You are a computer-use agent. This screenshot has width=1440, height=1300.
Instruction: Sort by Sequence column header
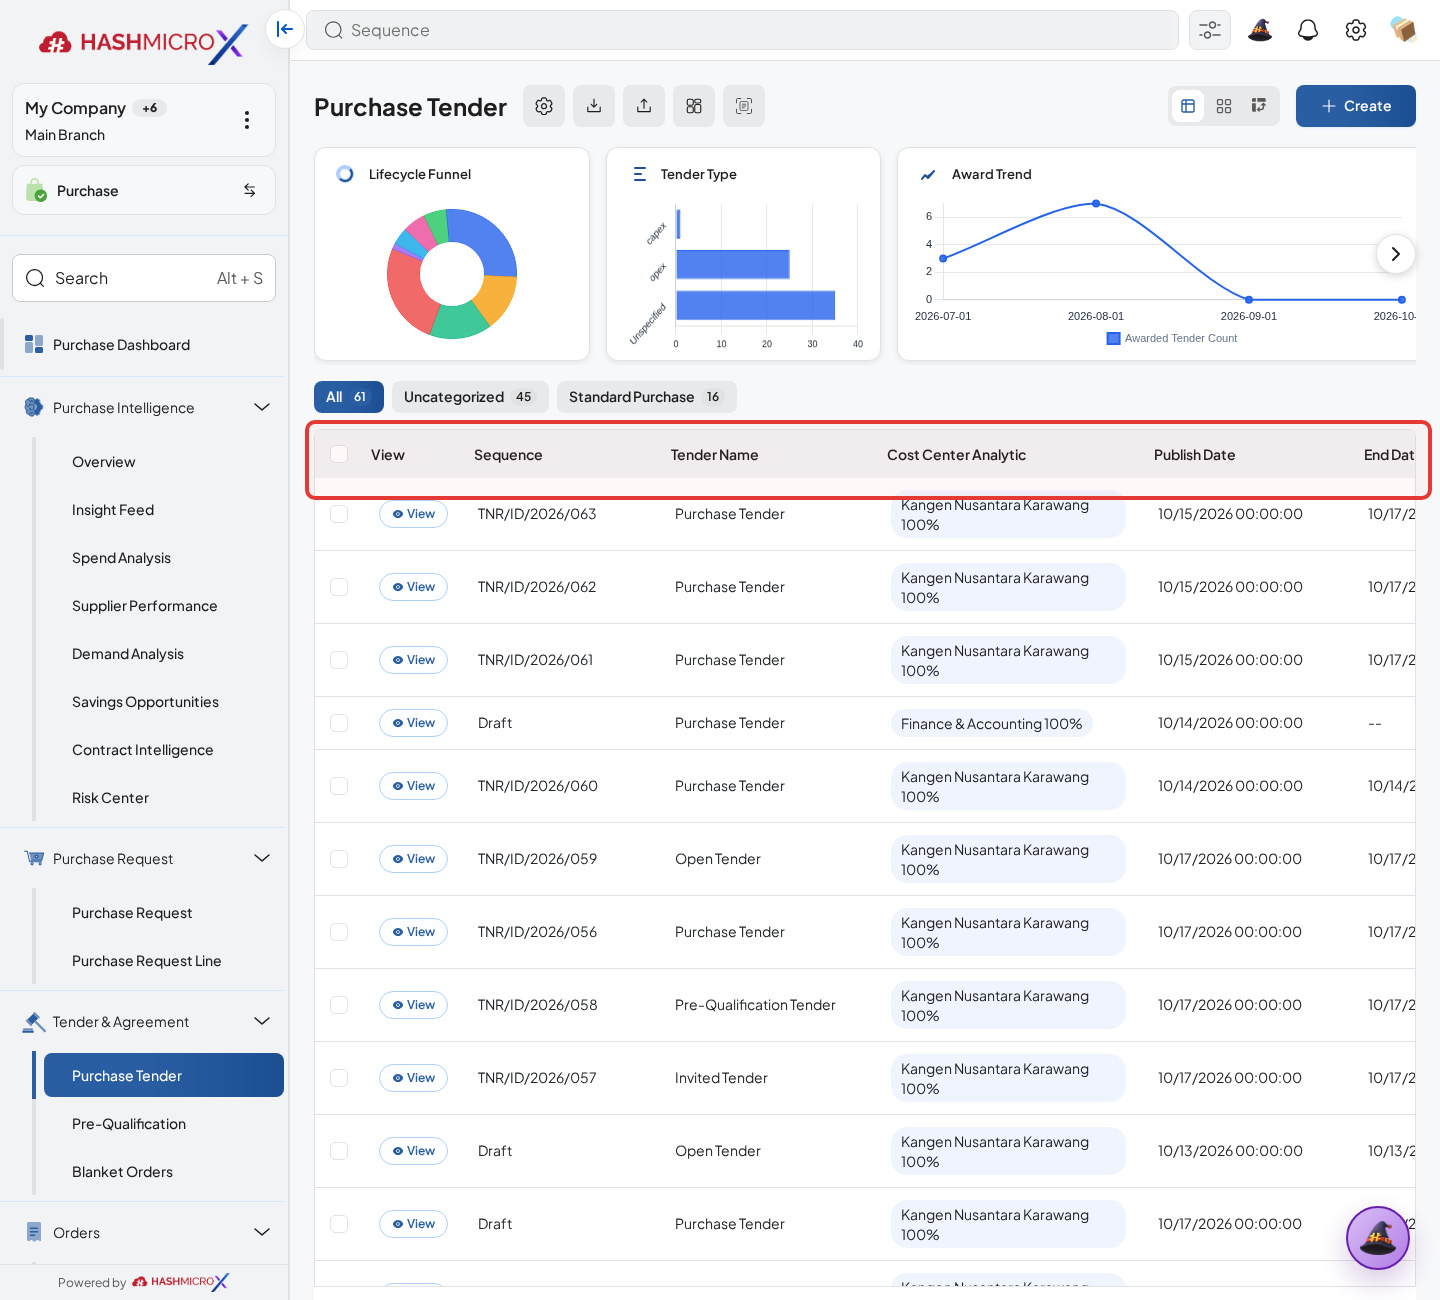click(x=508, y=455)
